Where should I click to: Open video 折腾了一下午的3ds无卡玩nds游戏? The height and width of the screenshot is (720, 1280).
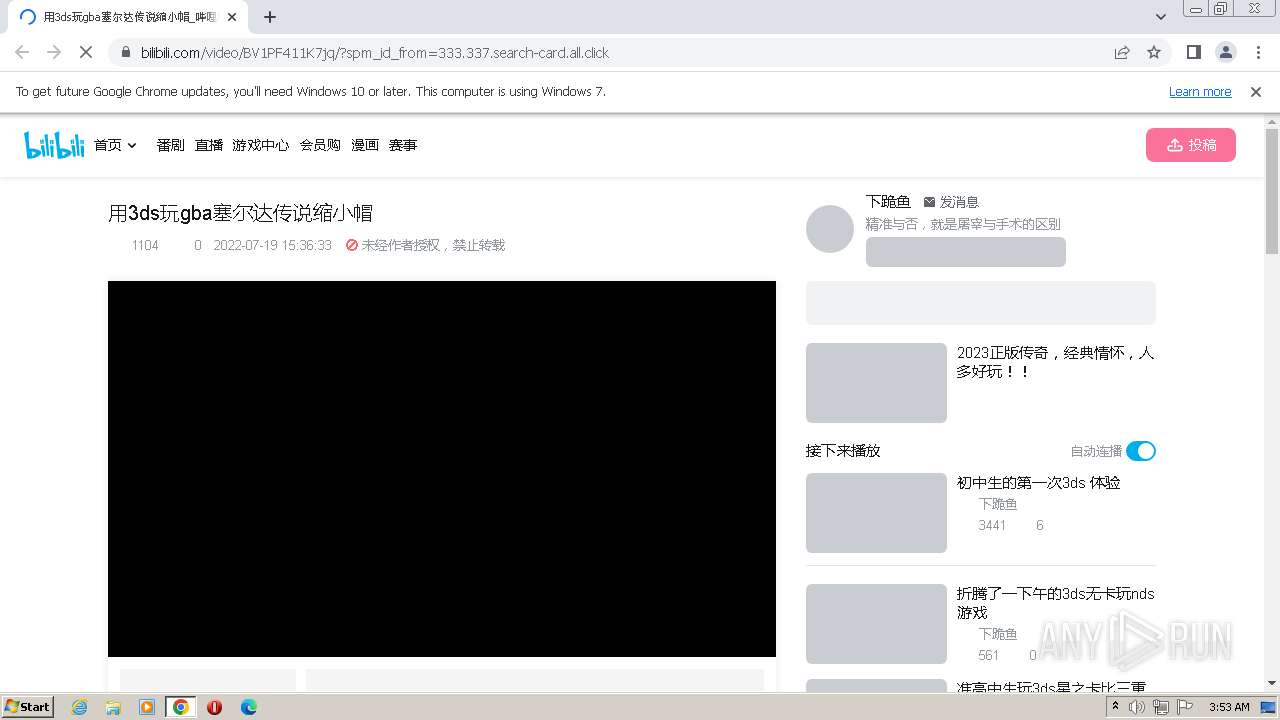[x=1055, y=603]
